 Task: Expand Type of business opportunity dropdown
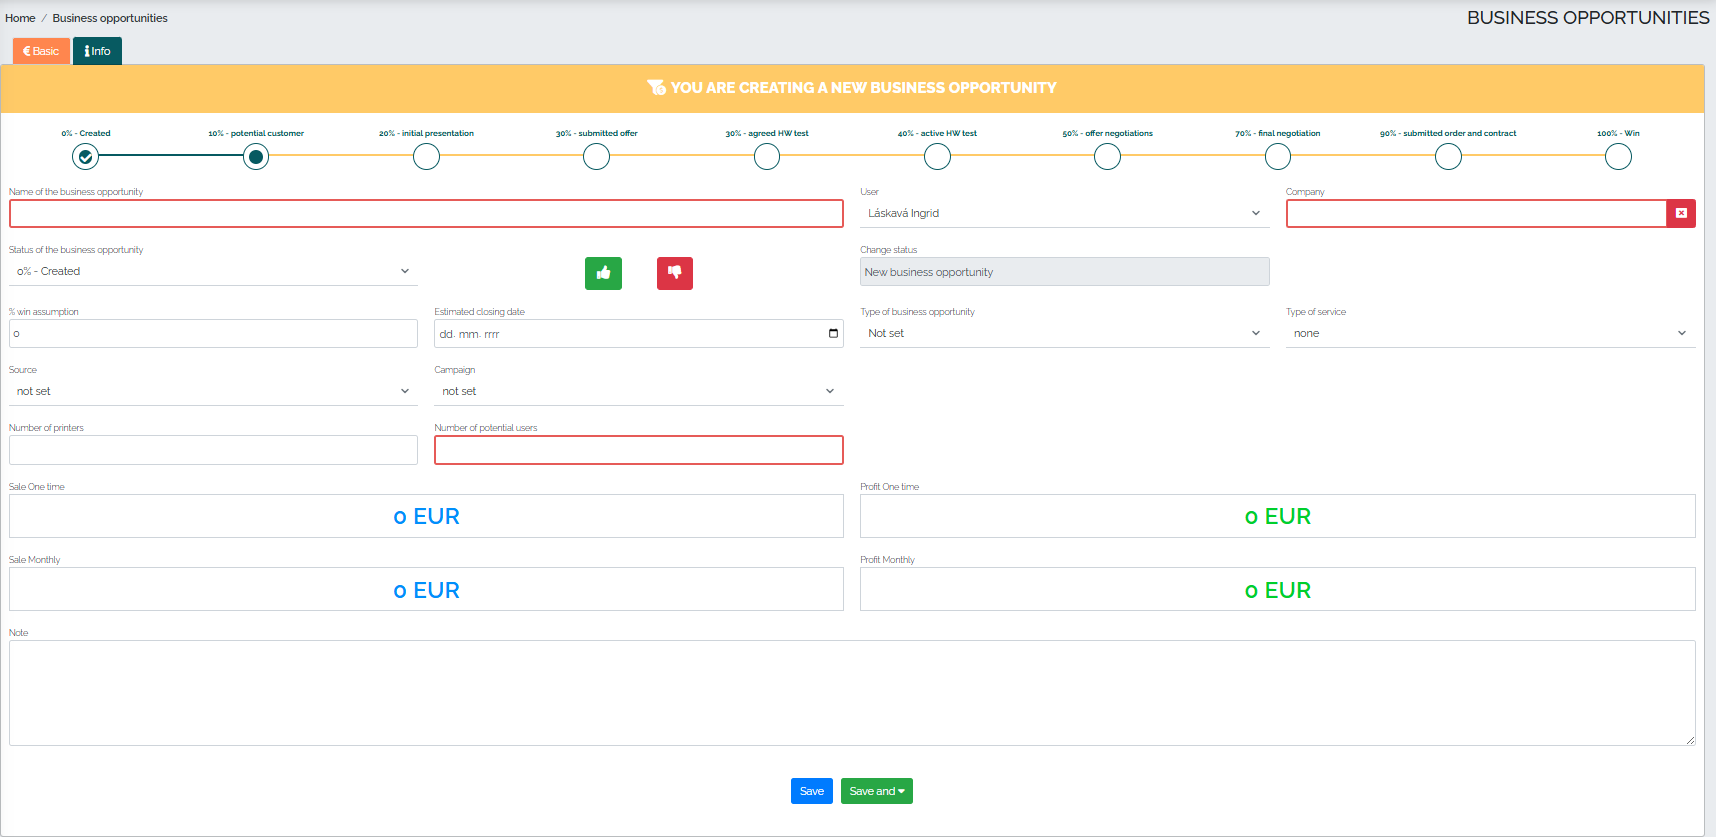coord(1065,333)
